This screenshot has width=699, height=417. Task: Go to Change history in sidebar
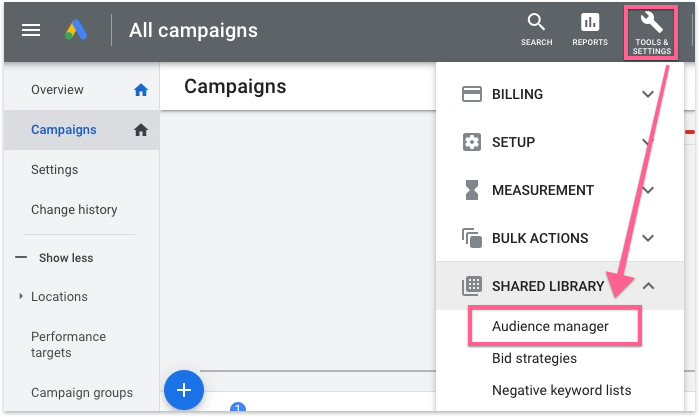pyautogui.click(x=74, y=210)
